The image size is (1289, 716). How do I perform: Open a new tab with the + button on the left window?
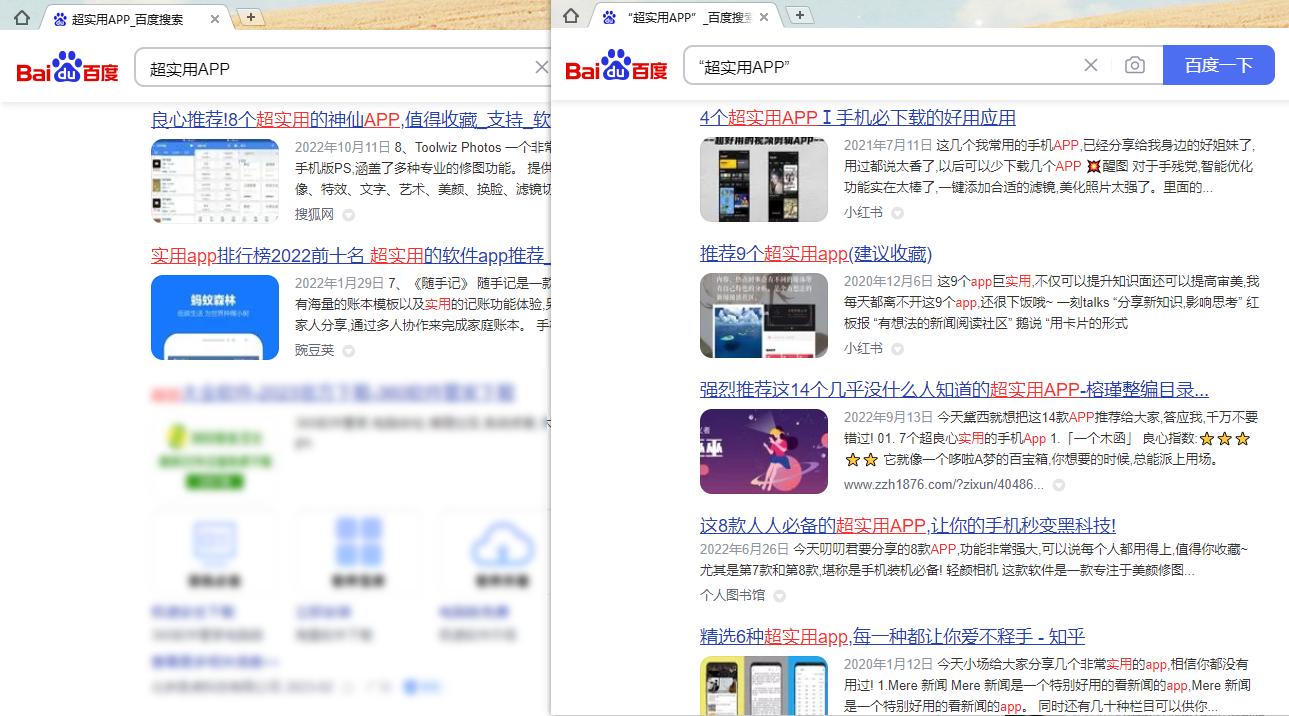tap(250, 17)
